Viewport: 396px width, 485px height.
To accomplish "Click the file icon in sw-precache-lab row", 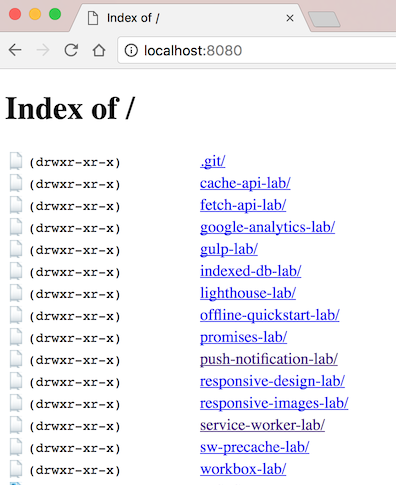I will [x=16, y=447].
